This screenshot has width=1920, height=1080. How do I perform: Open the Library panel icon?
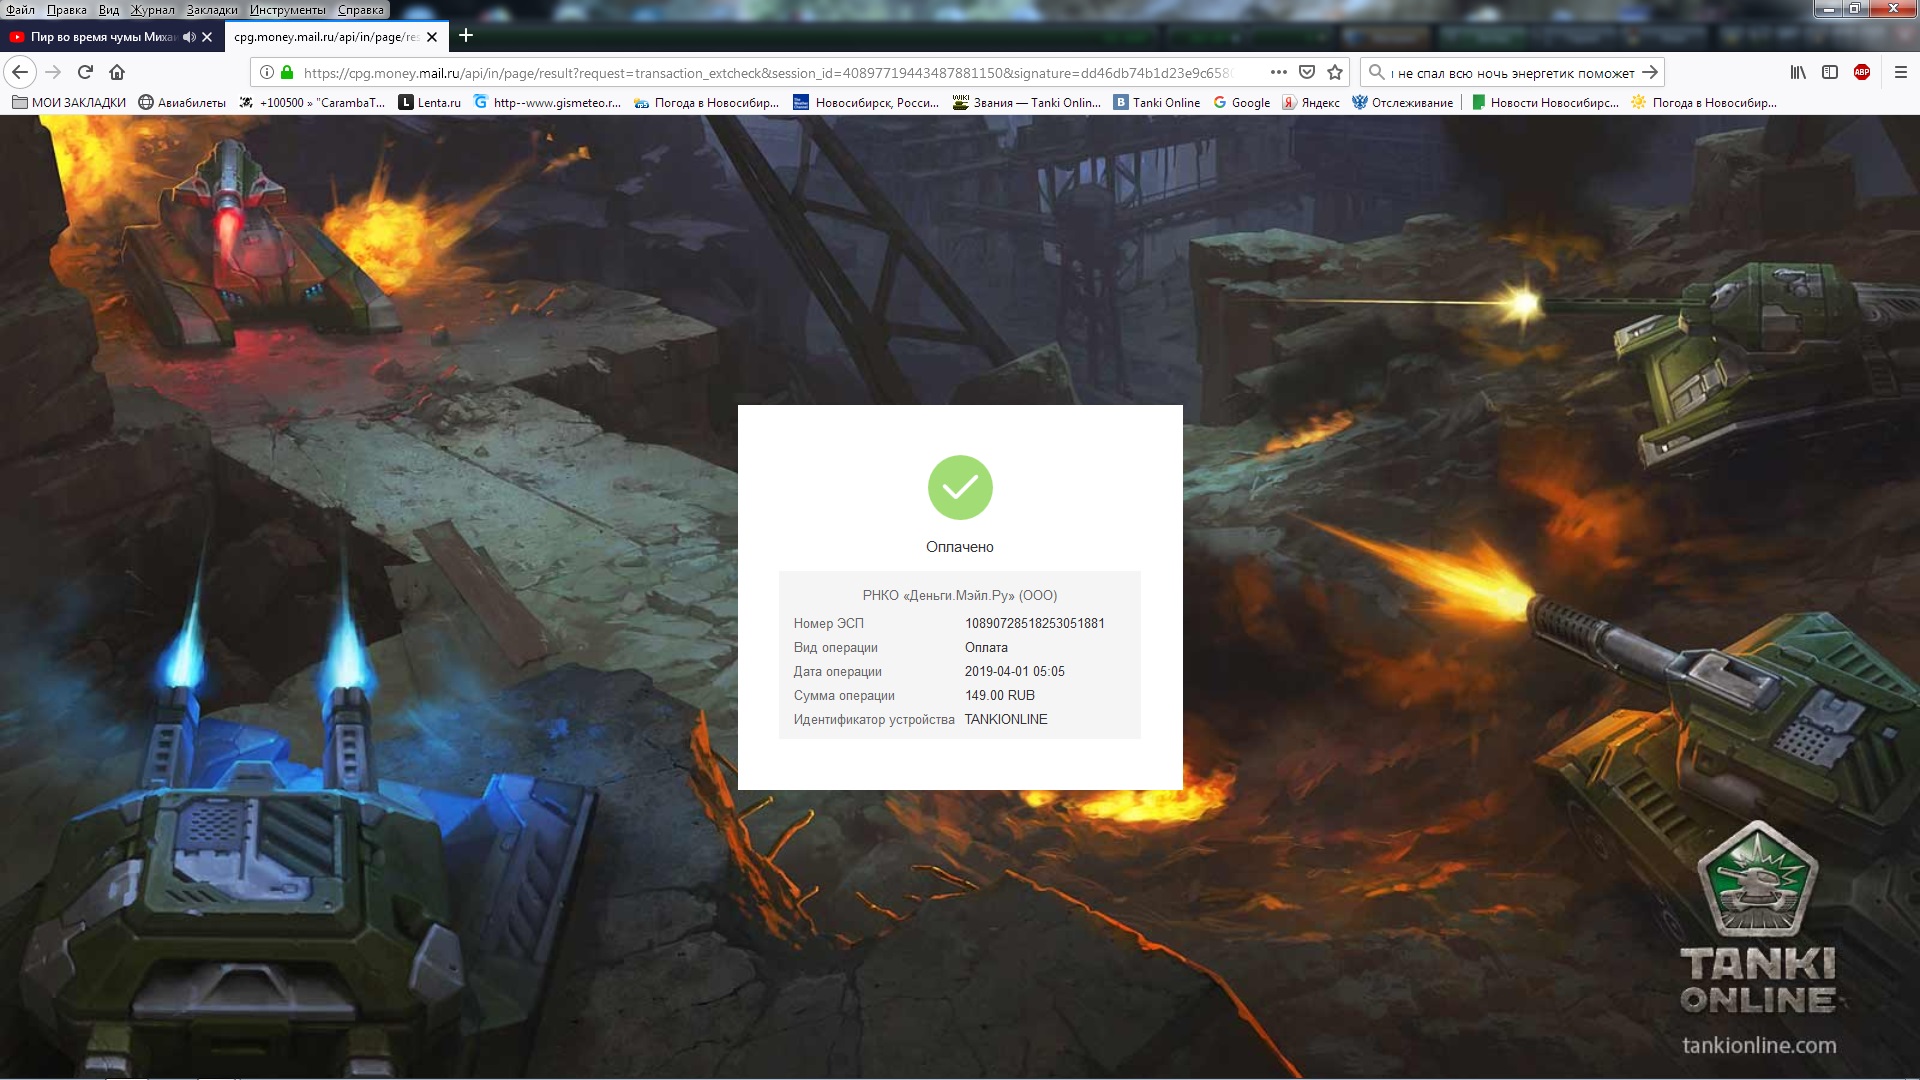click(x=1798, y=72)
